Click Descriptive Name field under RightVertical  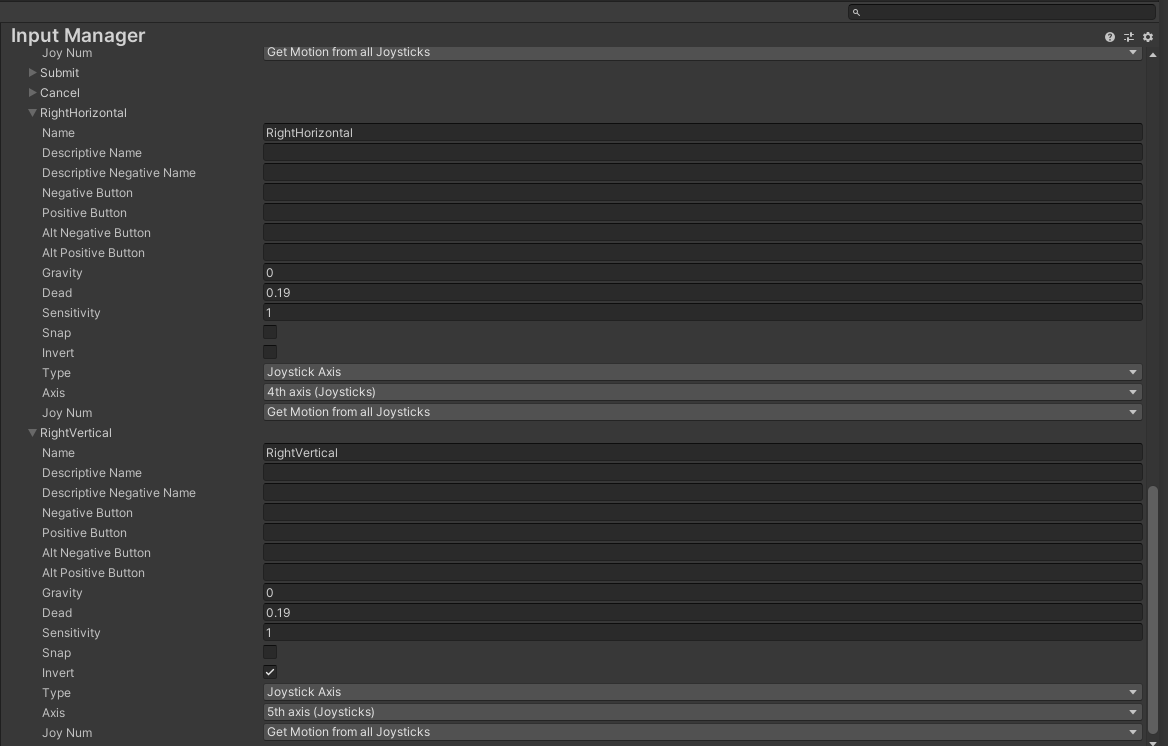[702, 472]
